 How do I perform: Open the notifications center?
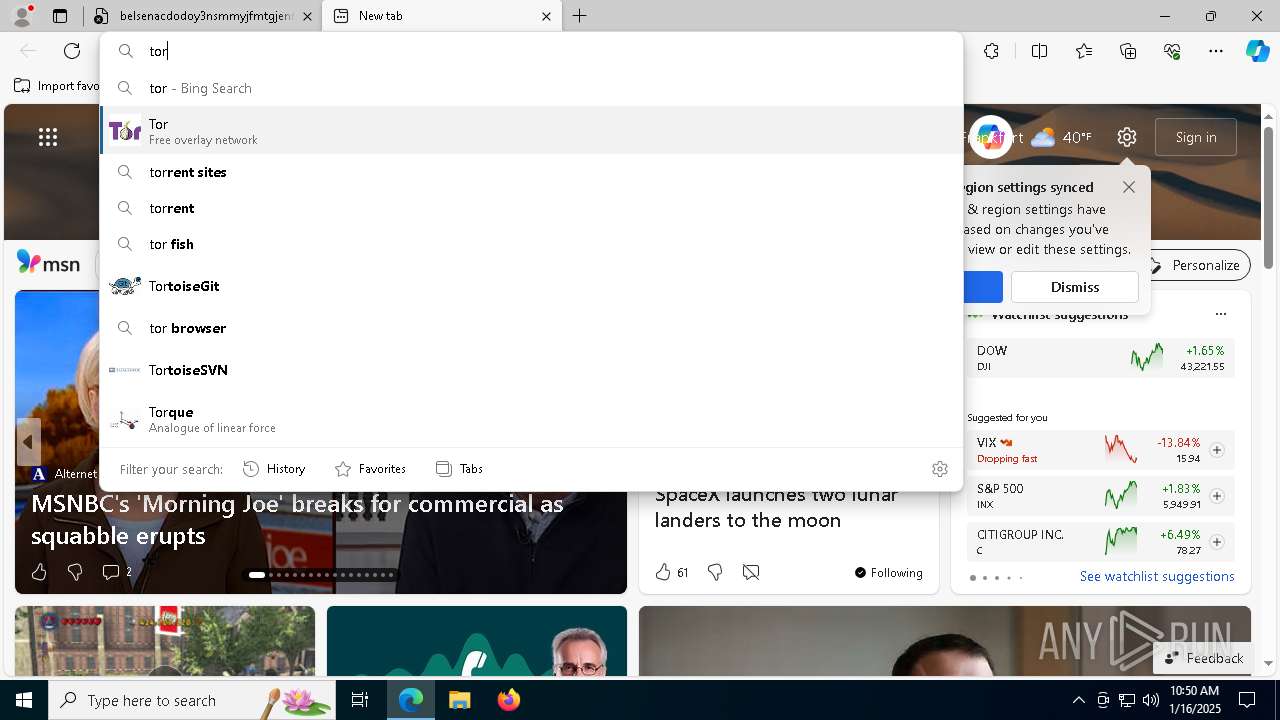click(x=1247, y=700)
